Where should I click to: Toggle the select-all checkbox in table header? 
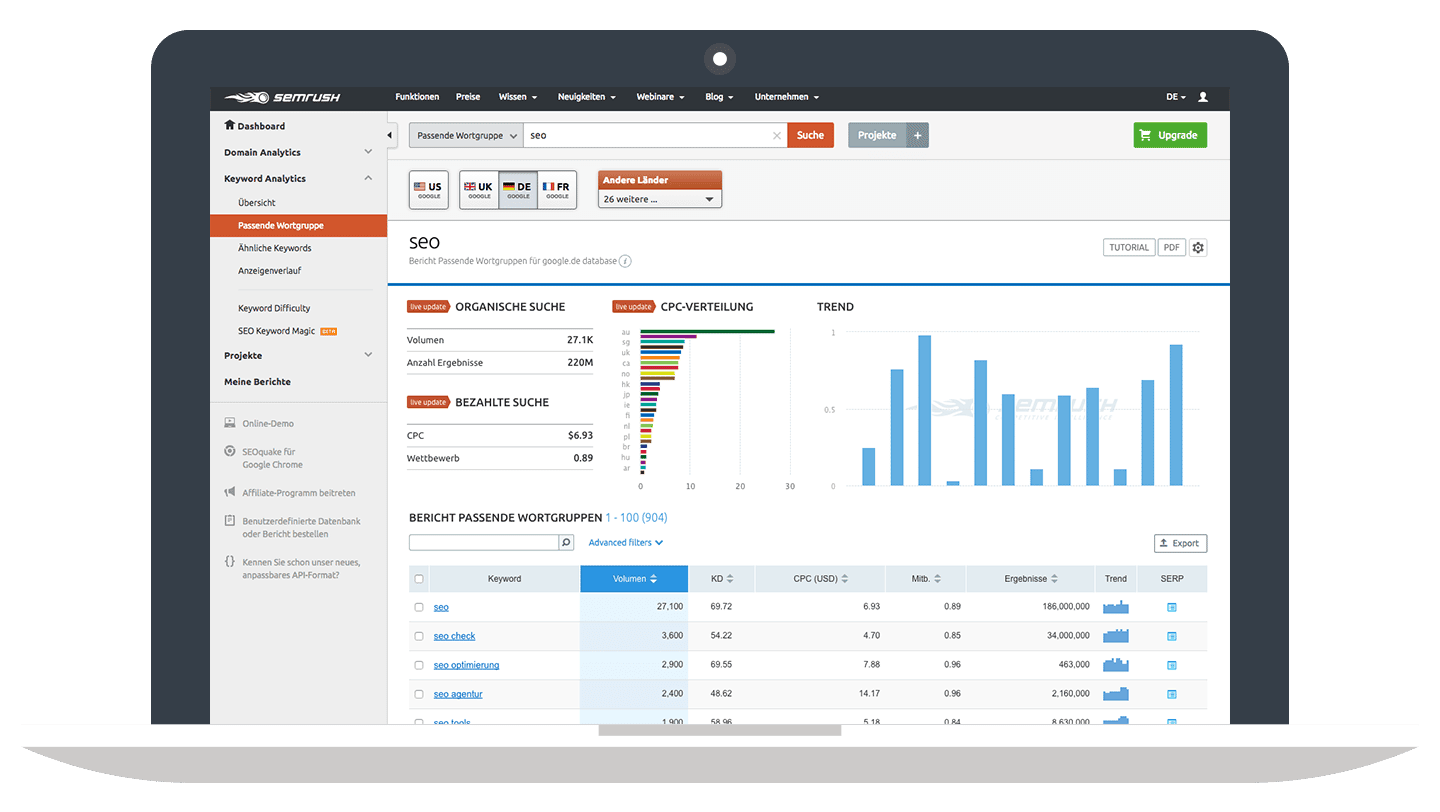pos(419,579)
